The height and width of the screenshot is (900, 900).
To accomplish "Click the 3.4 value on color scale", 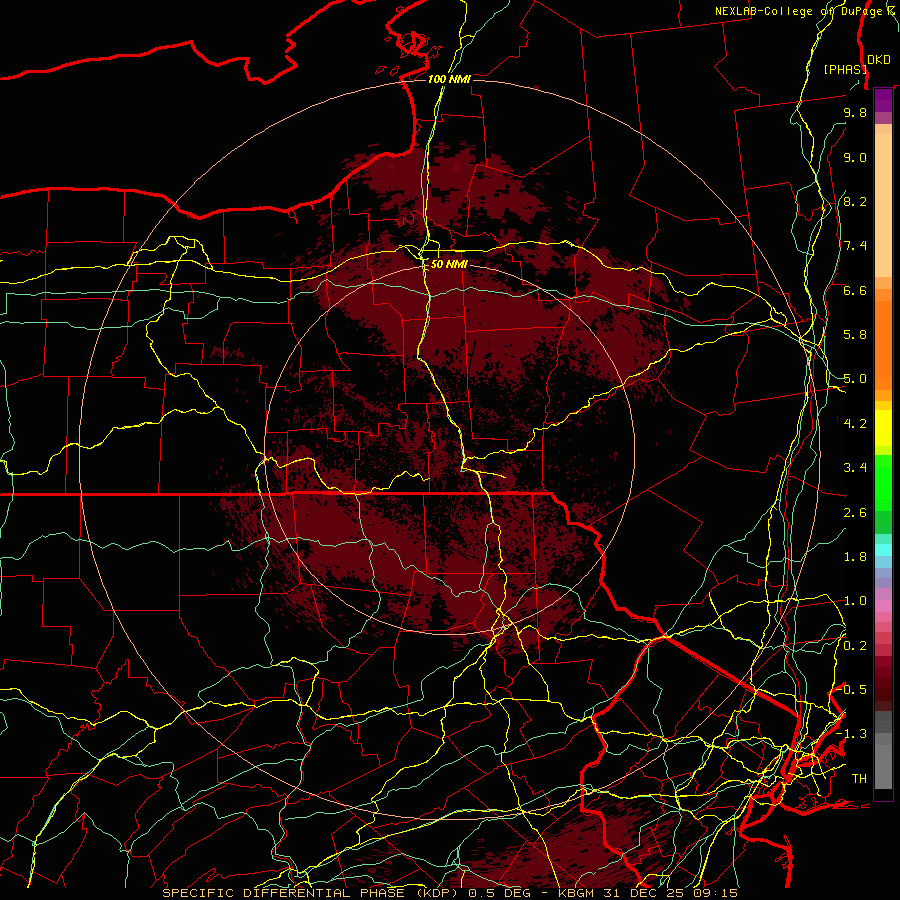I will click(x=855, y=468).
